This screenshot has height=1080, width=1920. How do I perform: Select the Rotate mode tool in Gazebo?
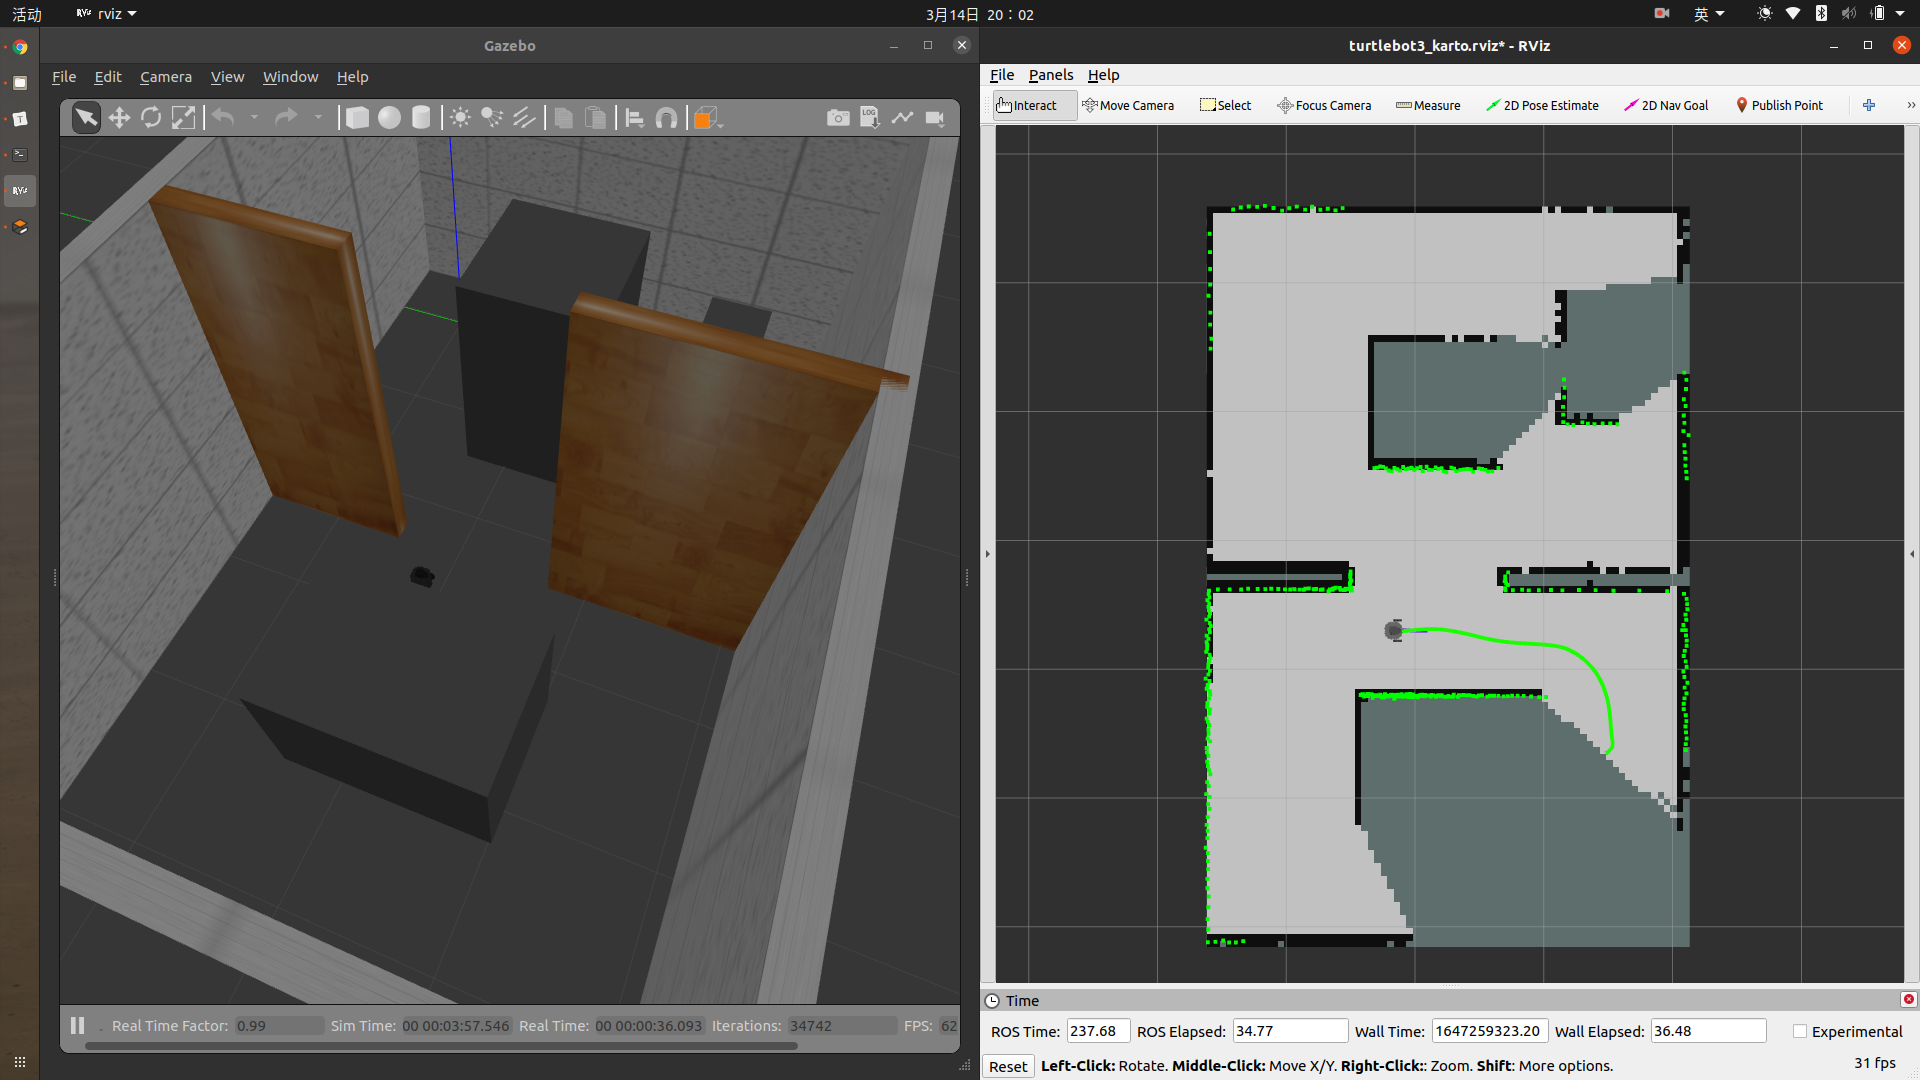pos(151,118)
